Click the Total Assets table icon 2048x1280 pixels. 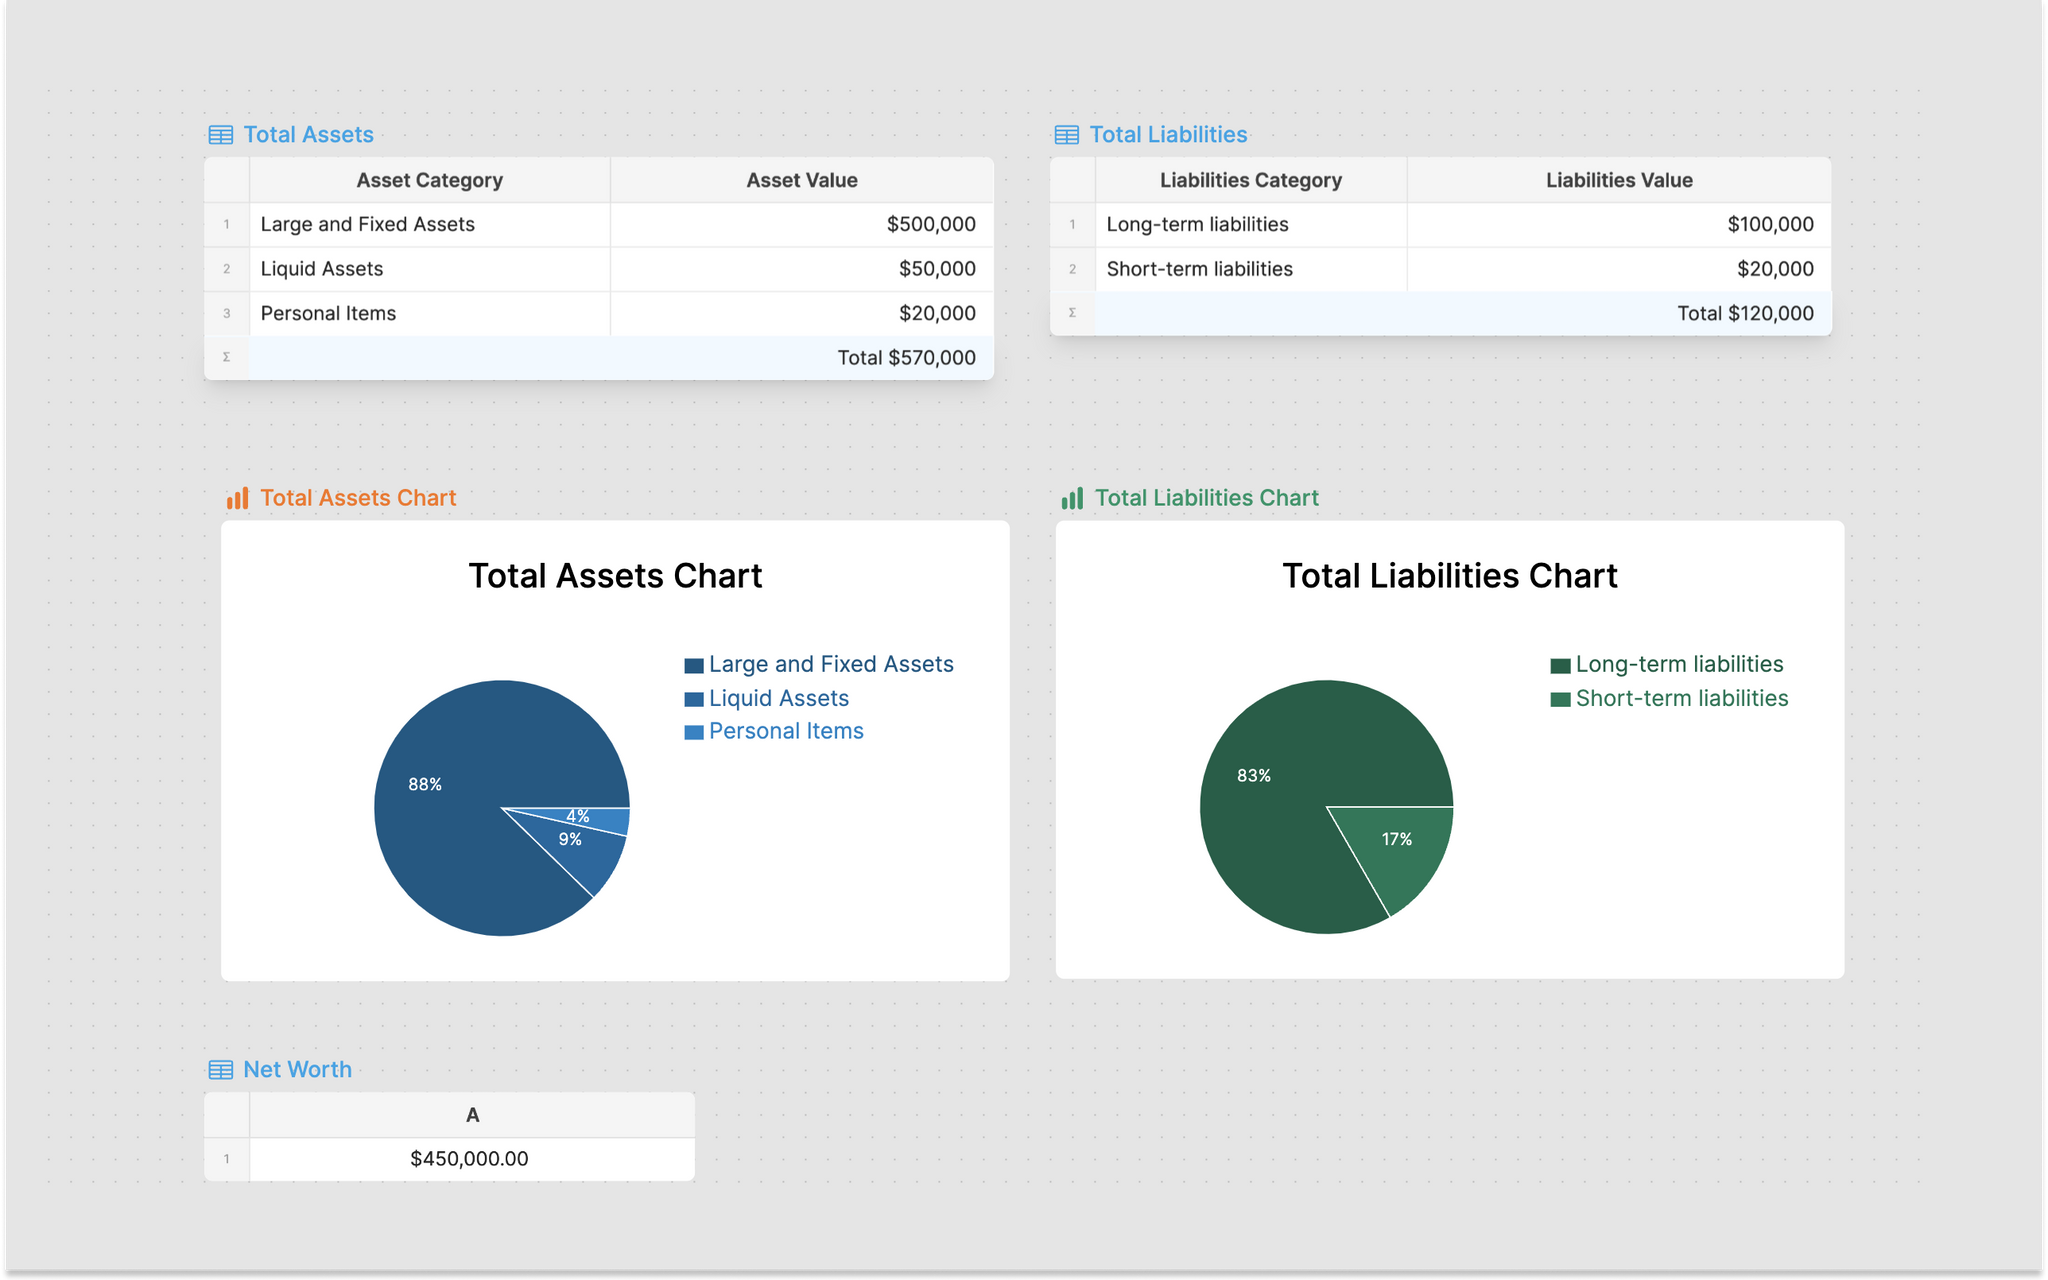220,135
